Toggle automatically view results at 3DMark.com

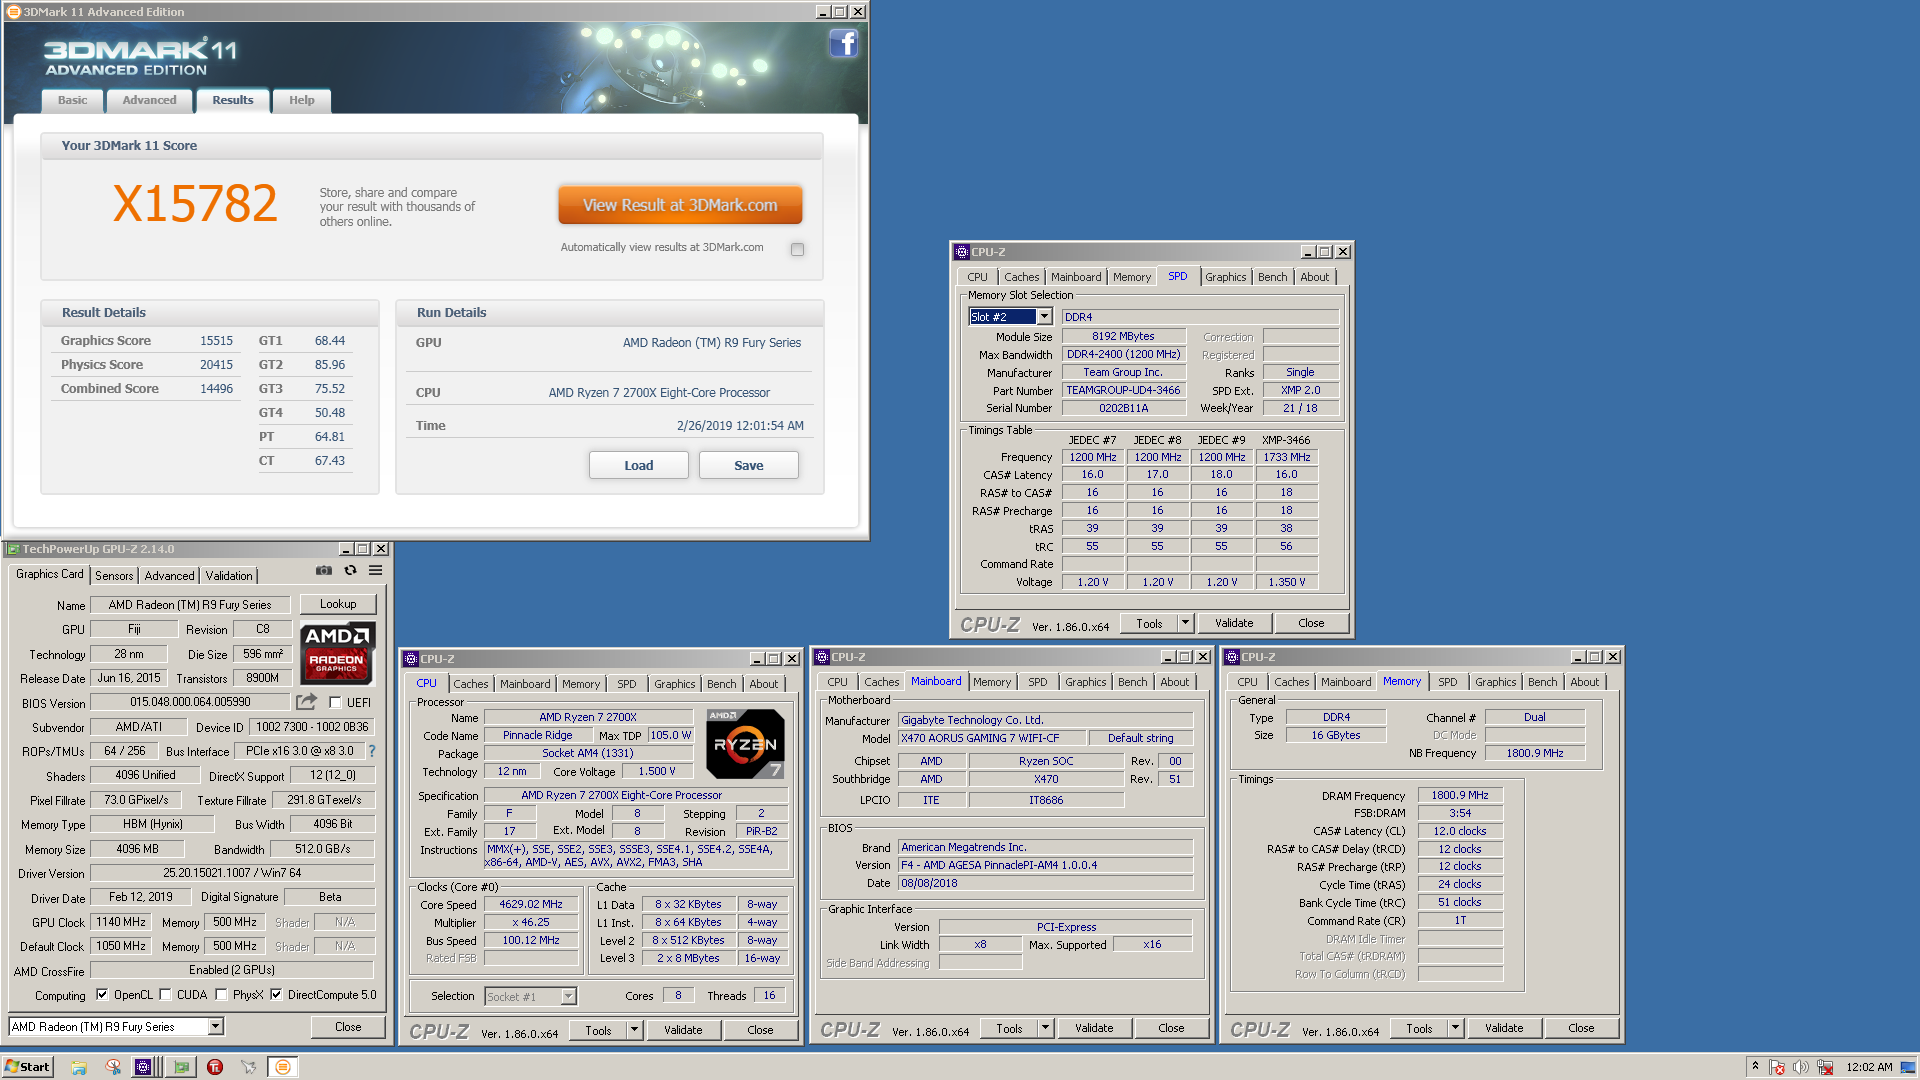tap(797, 249)
